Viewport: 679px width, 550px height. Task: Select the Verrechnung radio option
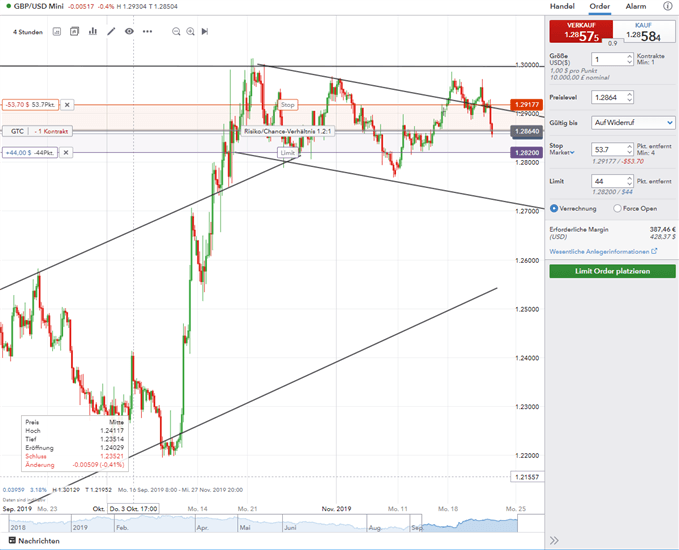553,208
